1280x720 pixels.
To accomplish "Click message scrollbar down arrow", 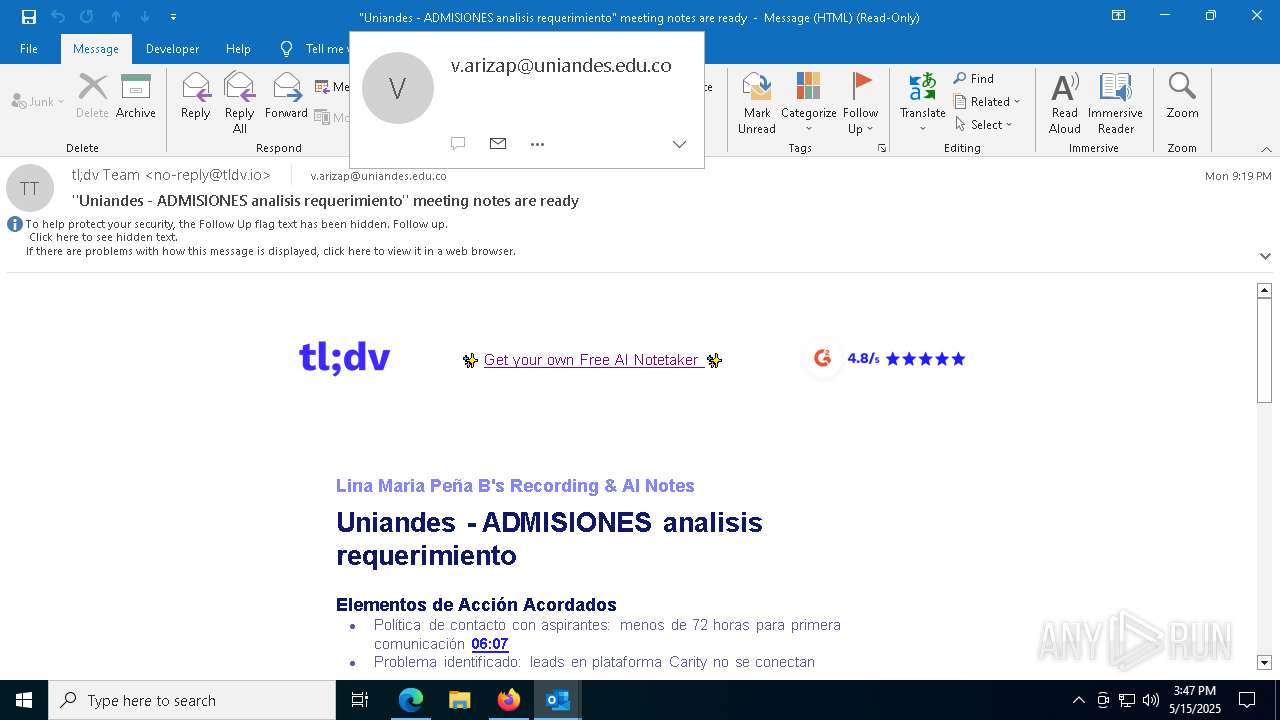I will pyautogui.click(x=1264, y=662).
